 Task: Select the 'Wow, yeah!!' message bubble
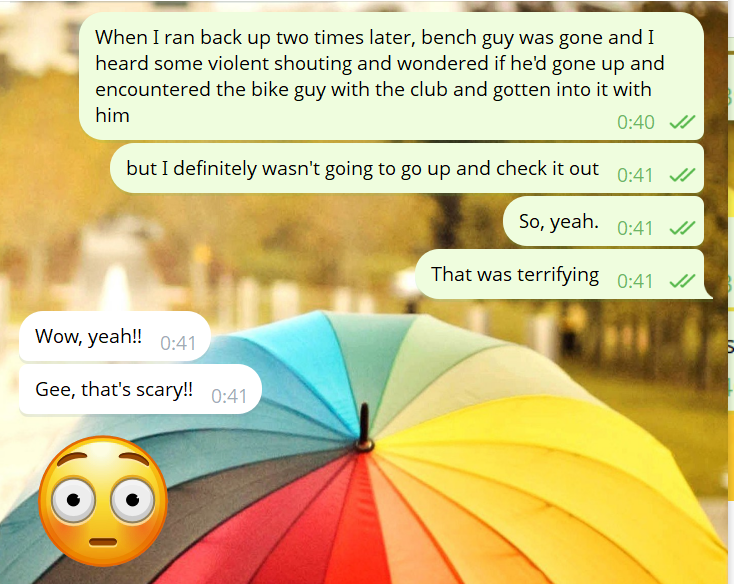[x=115, y=336]
